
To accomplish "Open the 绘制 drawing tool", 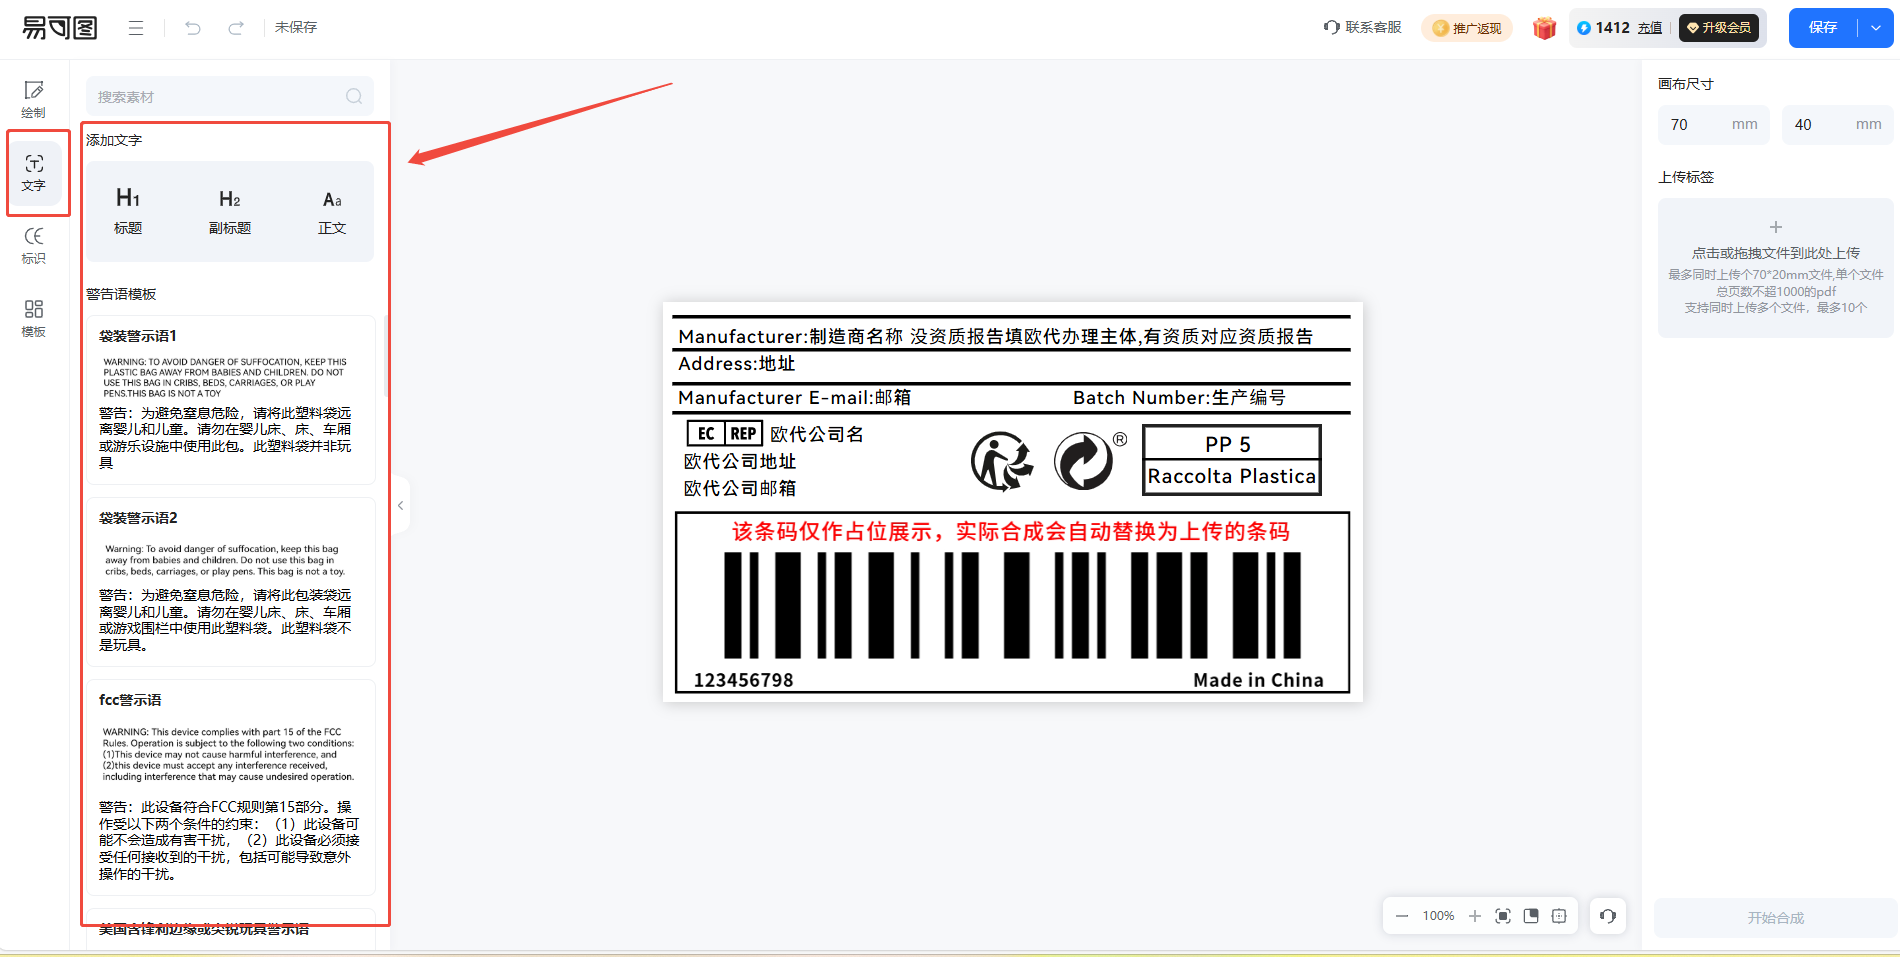I will 34,99.
